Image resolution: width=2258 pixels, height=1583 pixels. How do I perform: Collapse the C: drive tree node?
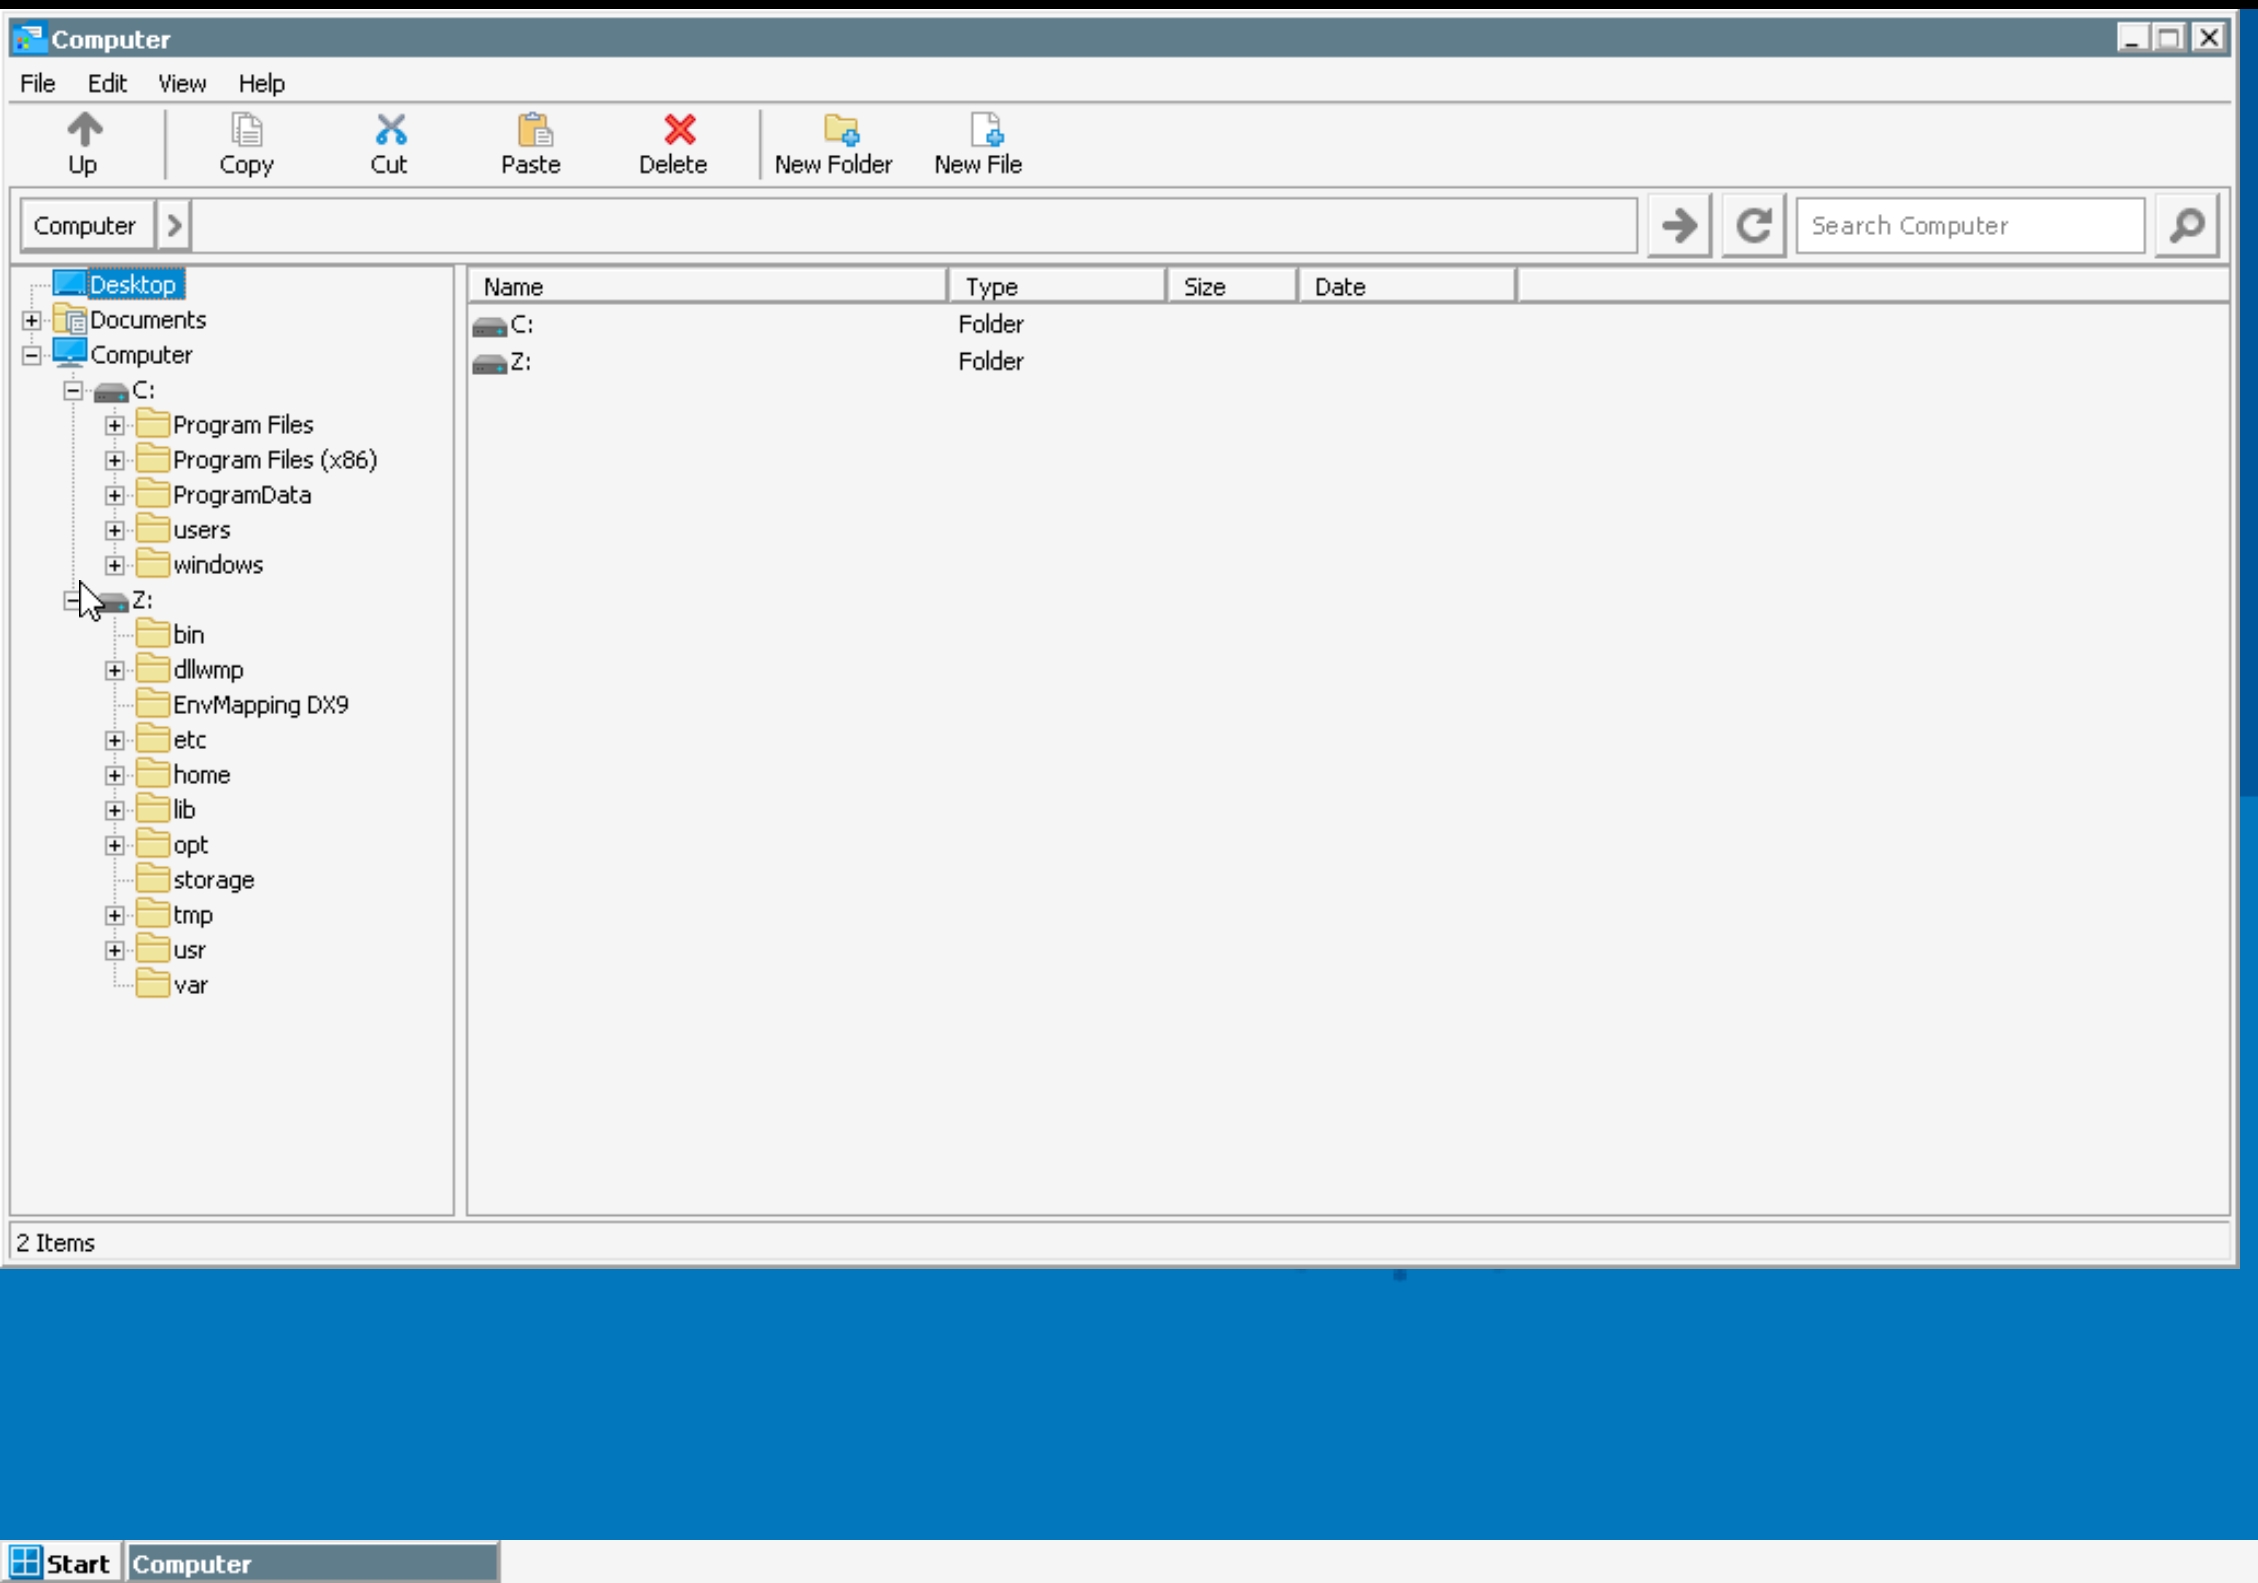click(73, 390)
